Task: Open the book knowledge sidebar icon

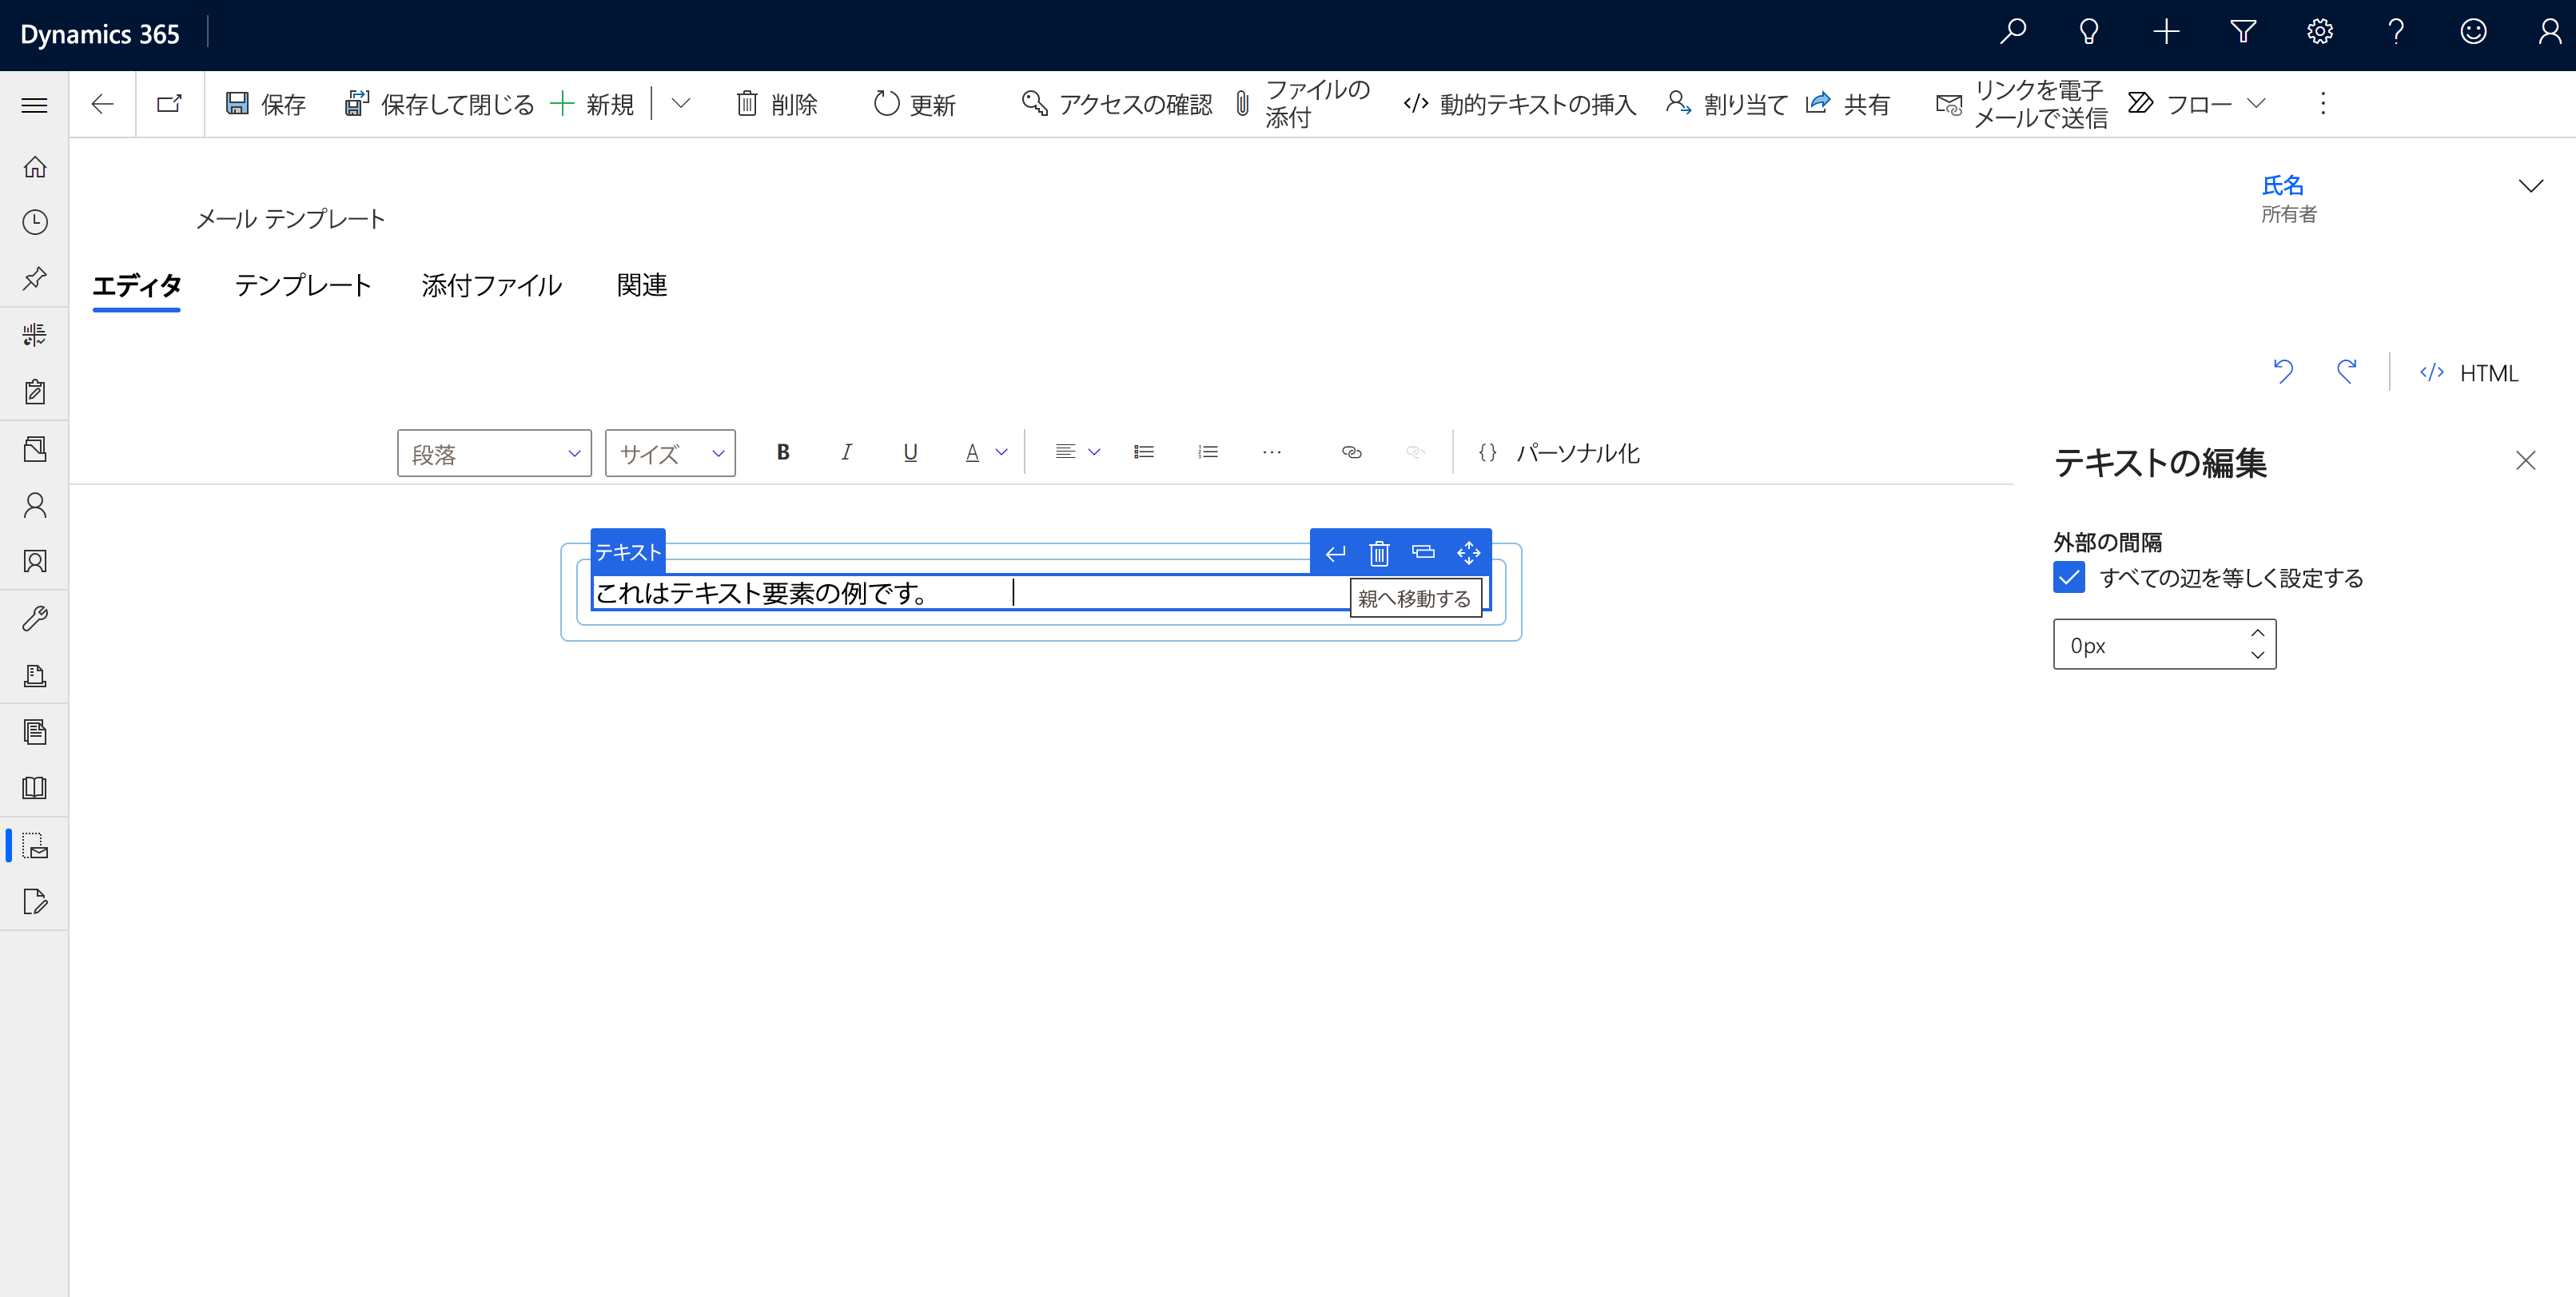Action: pyautogui.click(x=35, y=788)
